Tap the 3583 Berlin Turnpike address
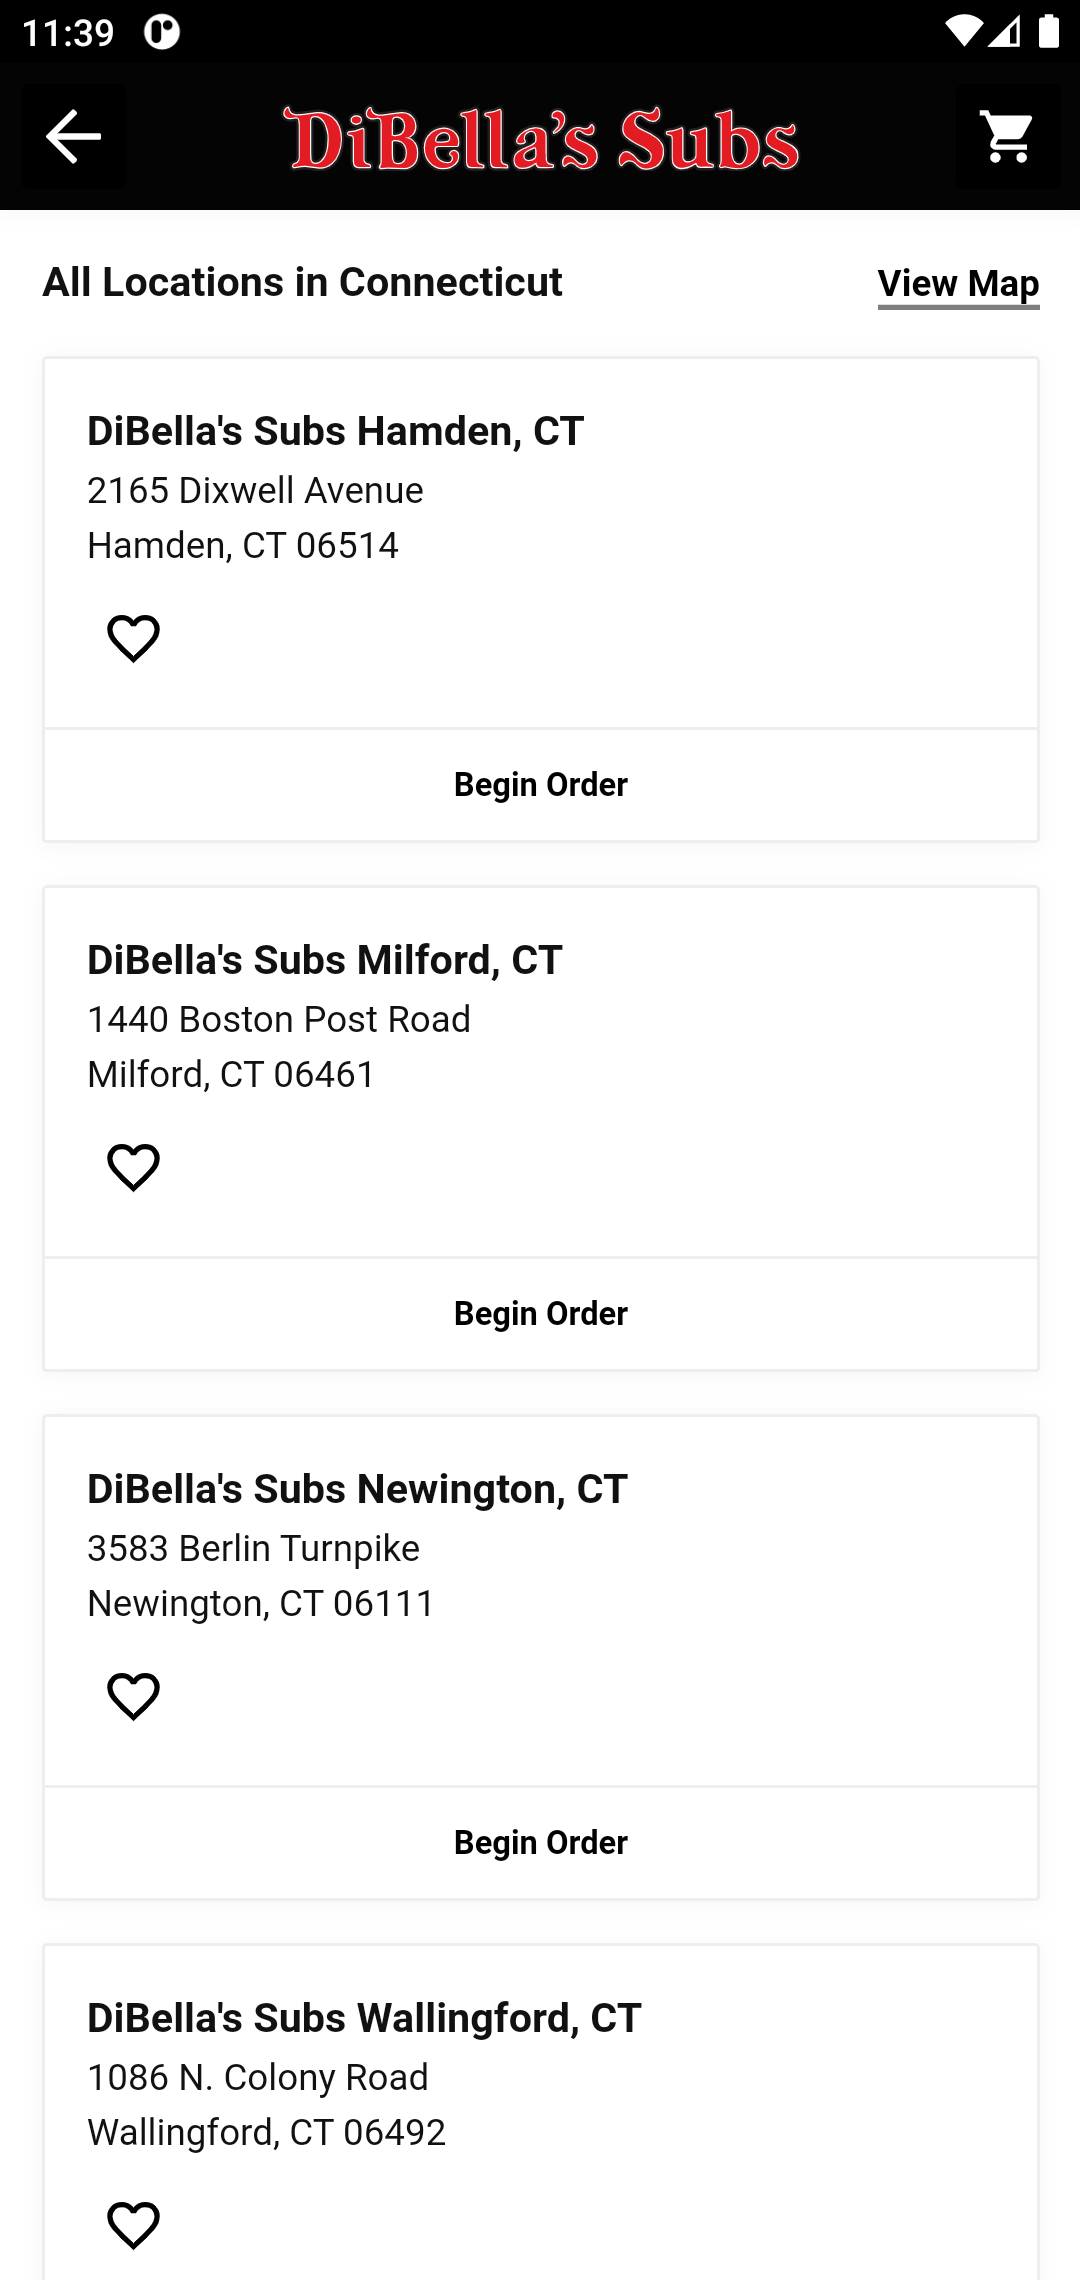Screen dimensions: 1080x2280 tap(253, 1549)
